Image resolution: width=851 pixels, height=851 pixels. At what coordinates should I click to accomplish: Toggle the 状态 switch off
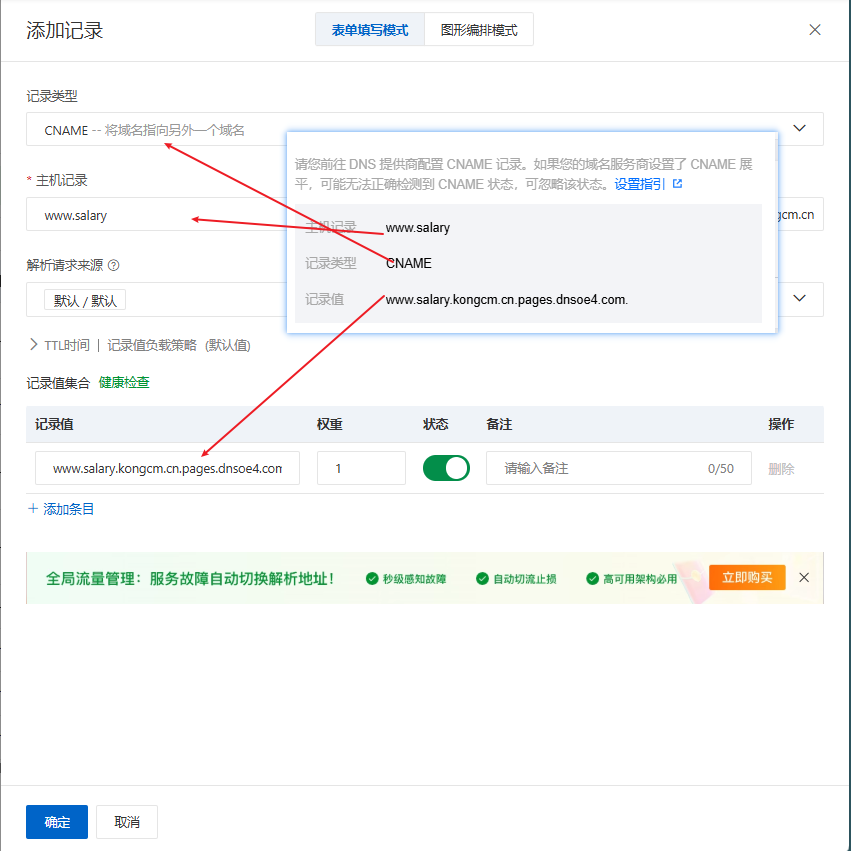point(446,468)
